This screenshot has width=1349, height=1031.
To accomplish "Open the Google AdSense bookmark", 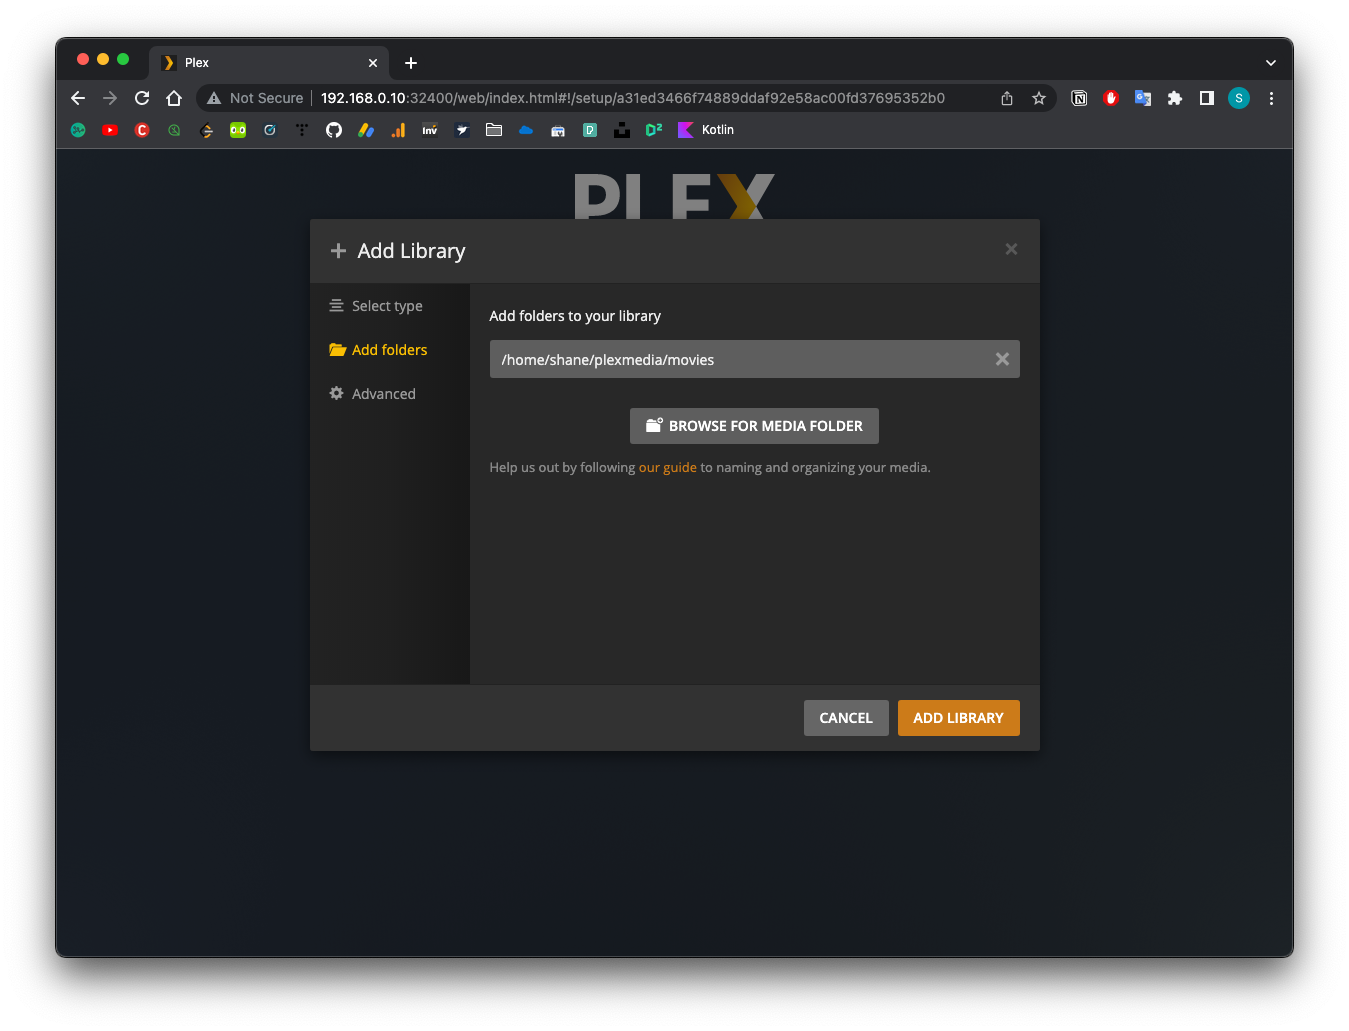I will point(366,130).
